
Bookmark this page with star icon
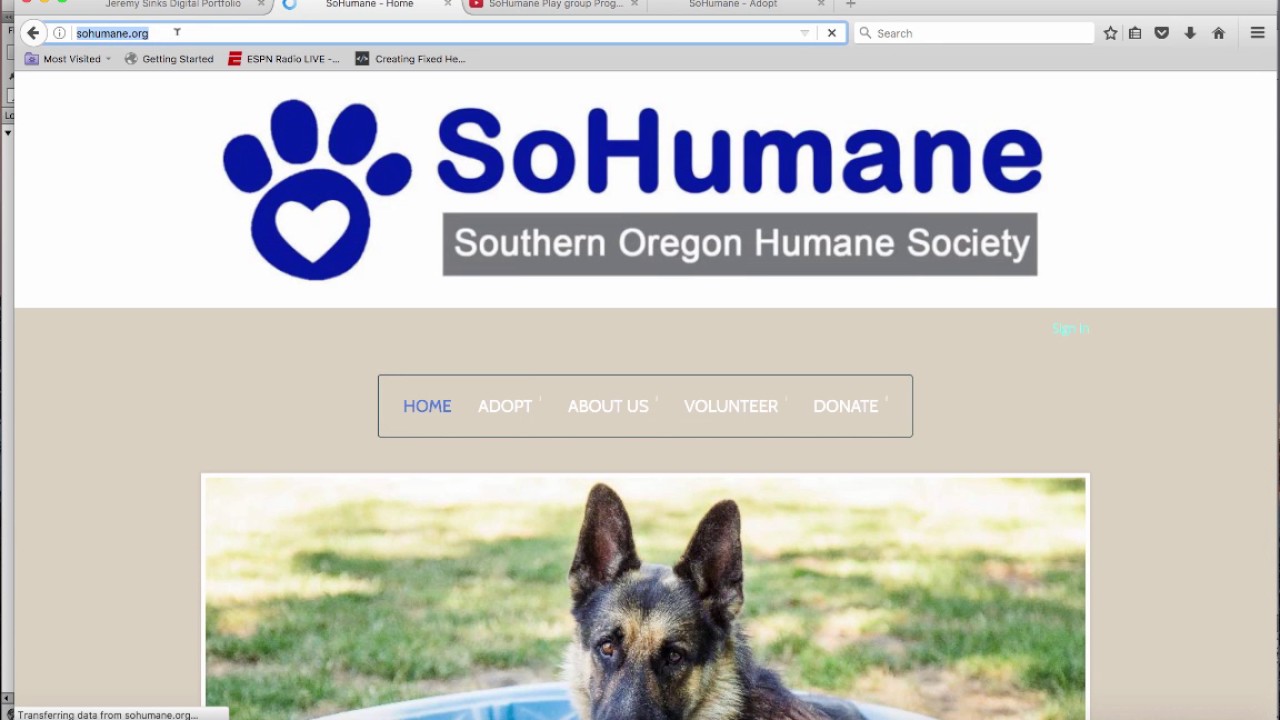point(1110,33)
